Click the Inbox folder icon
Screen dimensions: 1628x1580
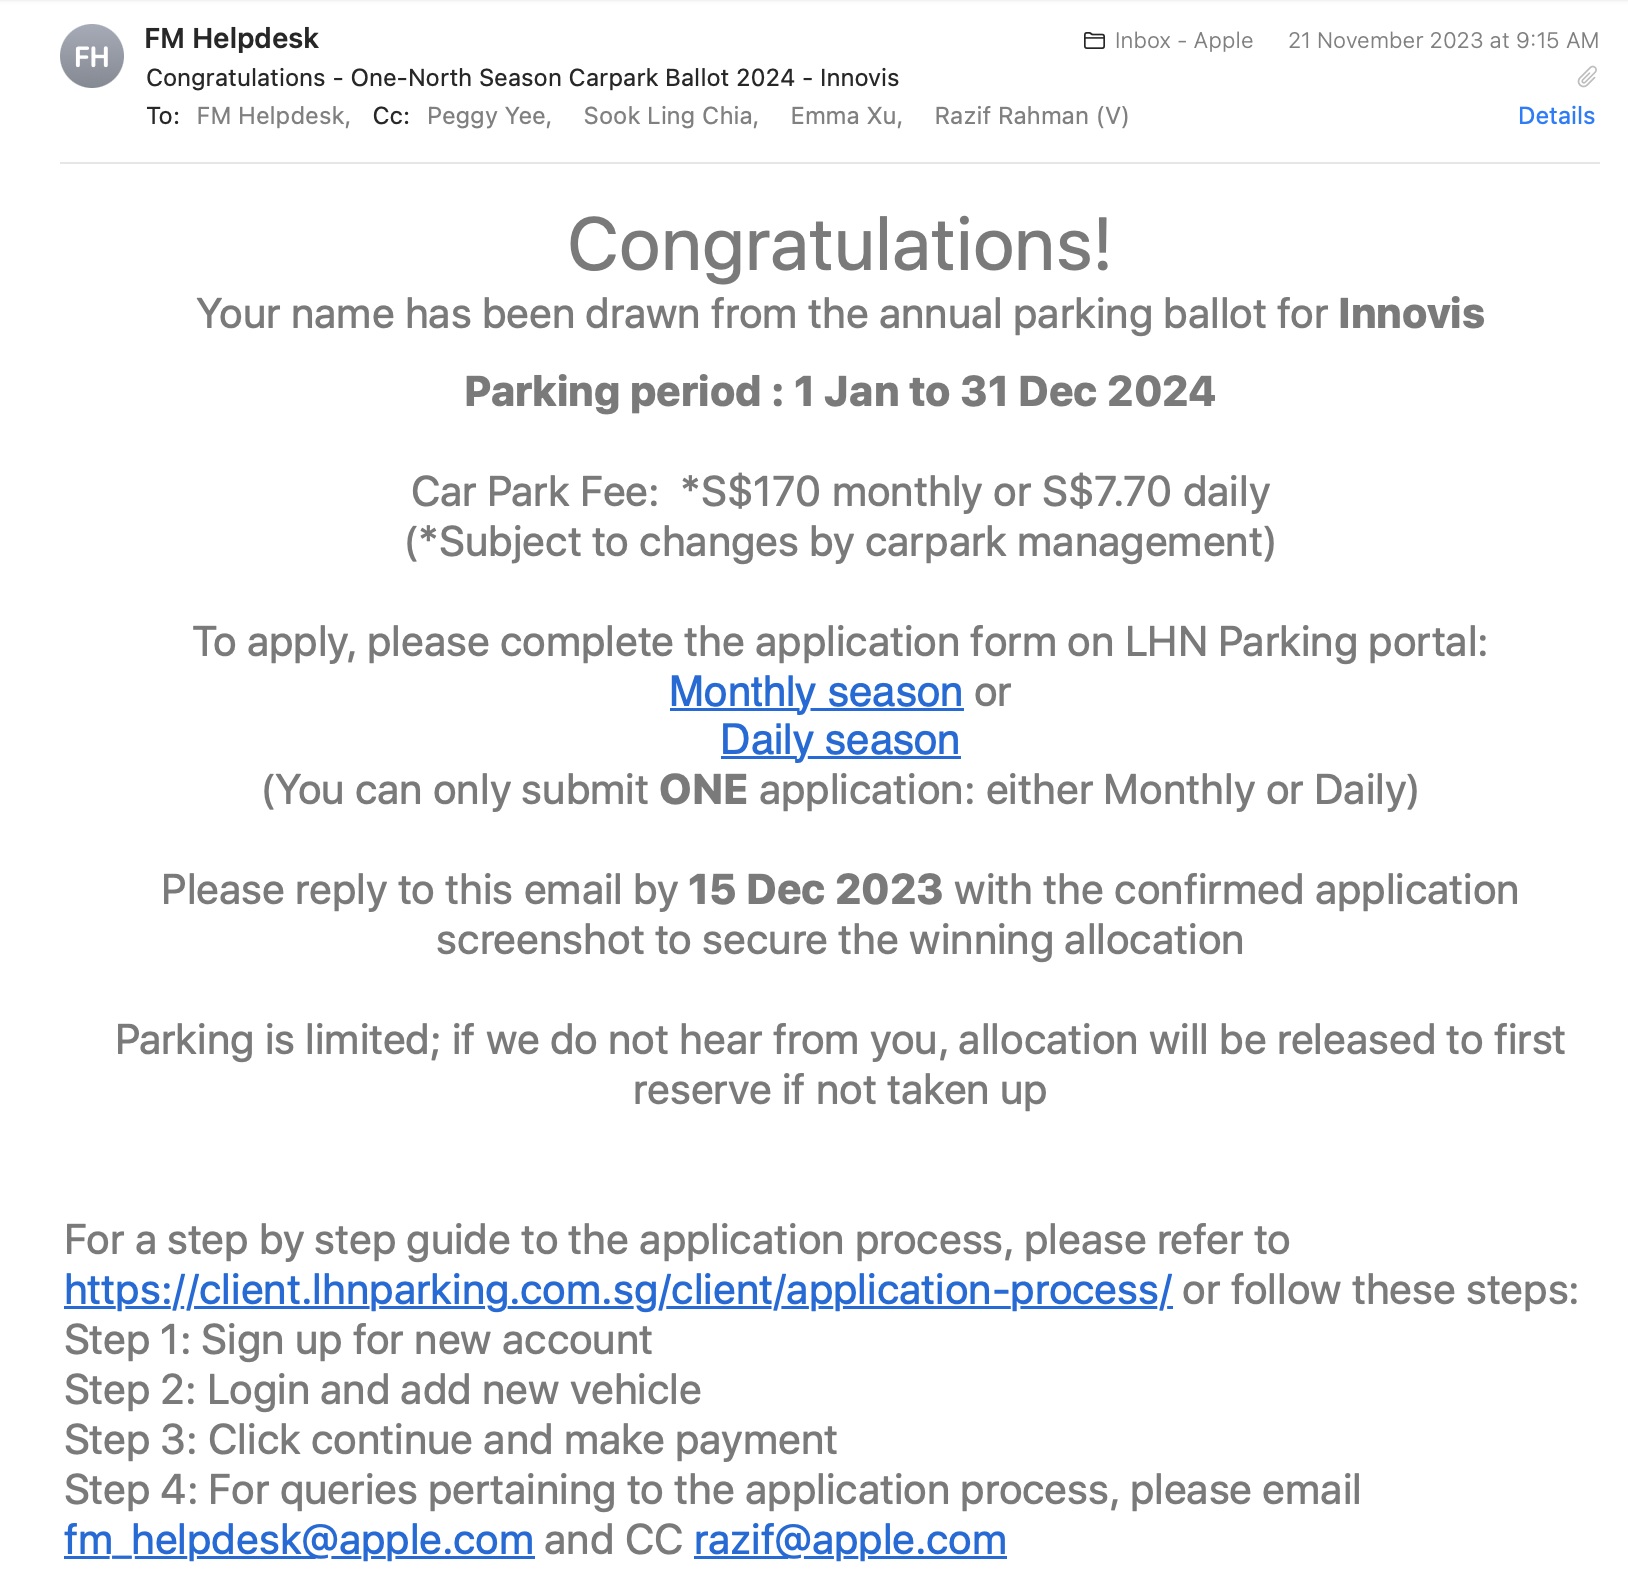click(x=1095, y=41)
